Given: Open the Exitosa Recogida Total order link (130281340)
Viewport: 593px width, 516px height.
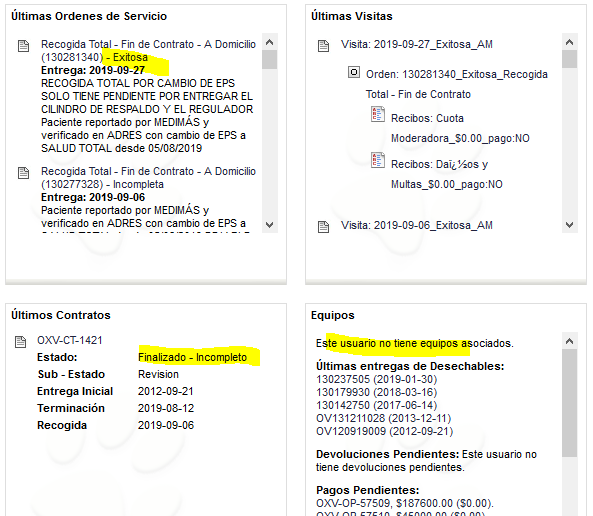Looking at the screenshot, I should pyautogui.click(x=148, y=51).
